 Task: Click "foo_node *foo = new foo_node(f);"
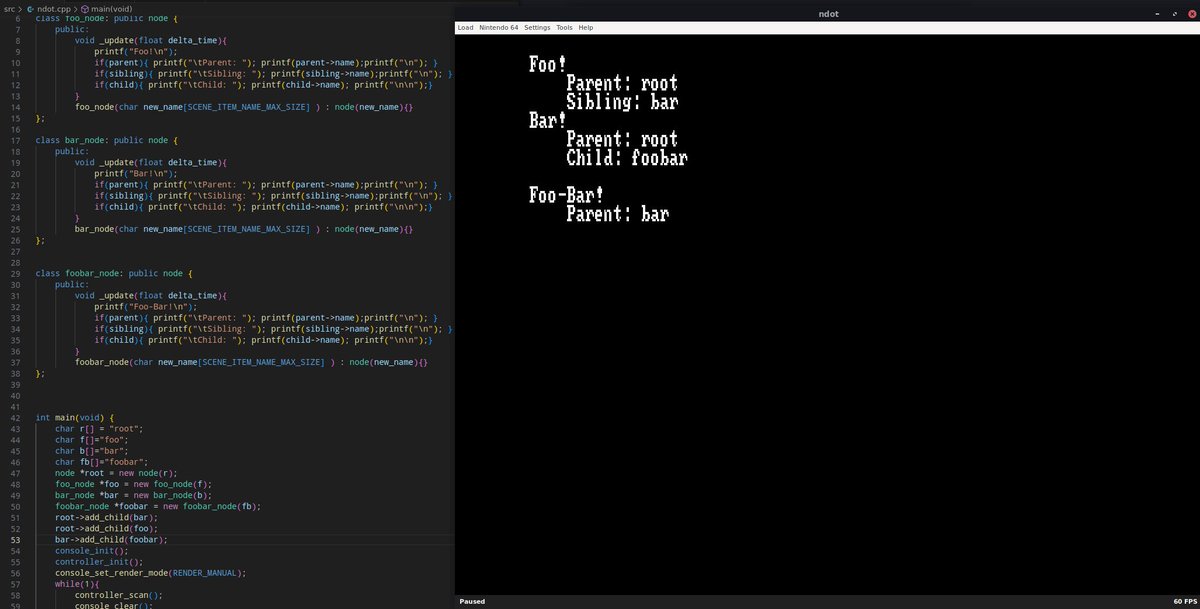tap(133, 484)
